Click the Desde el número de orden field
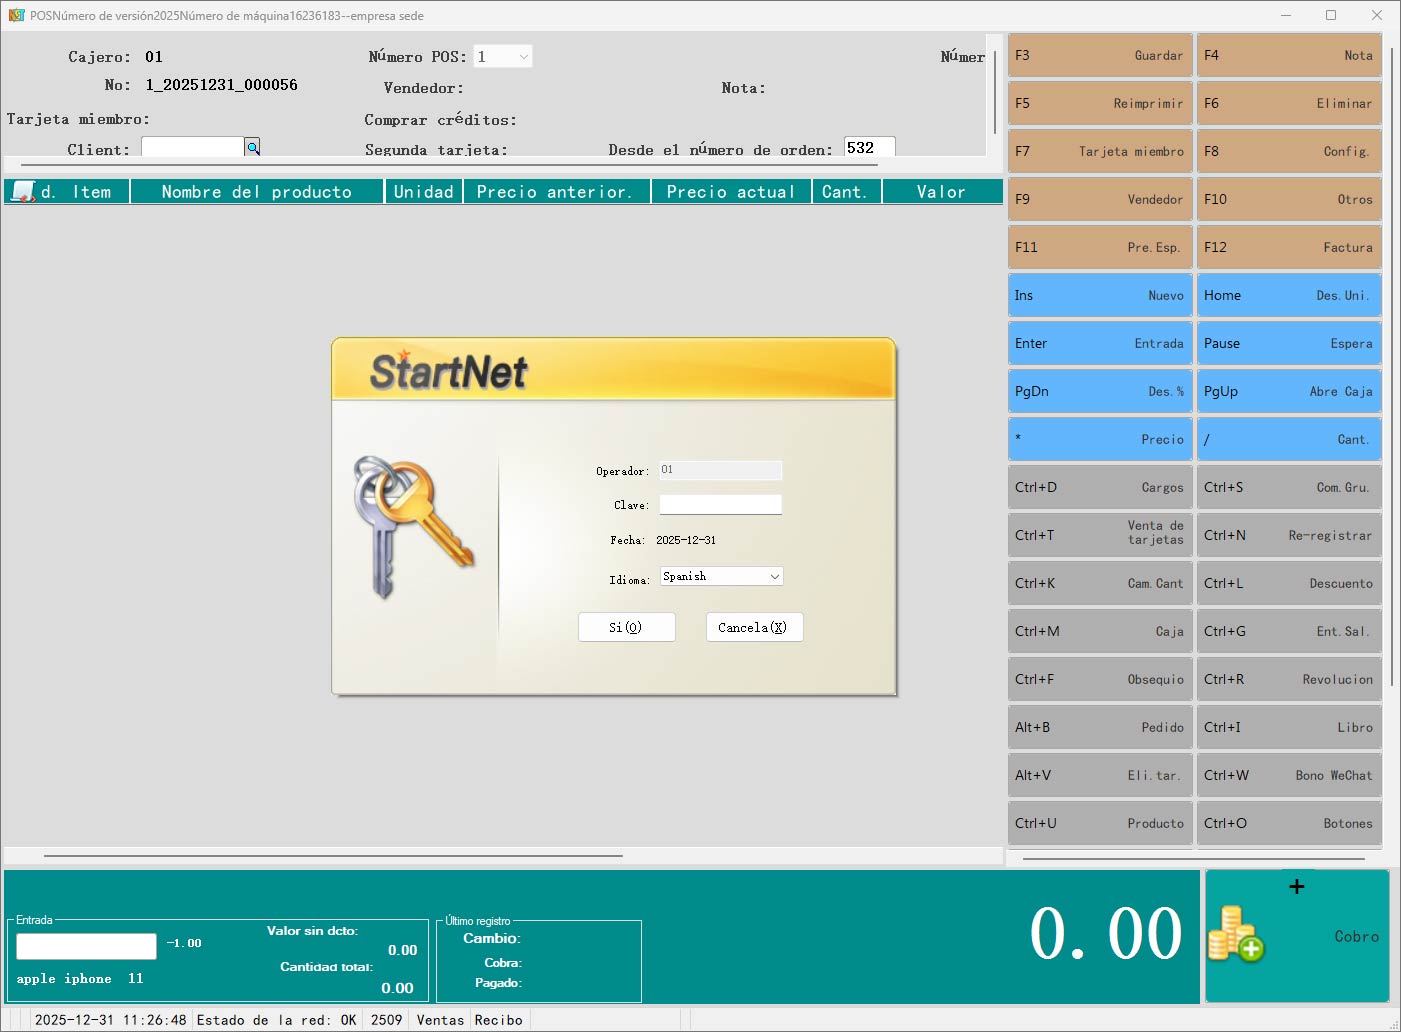 pos(868,148)
